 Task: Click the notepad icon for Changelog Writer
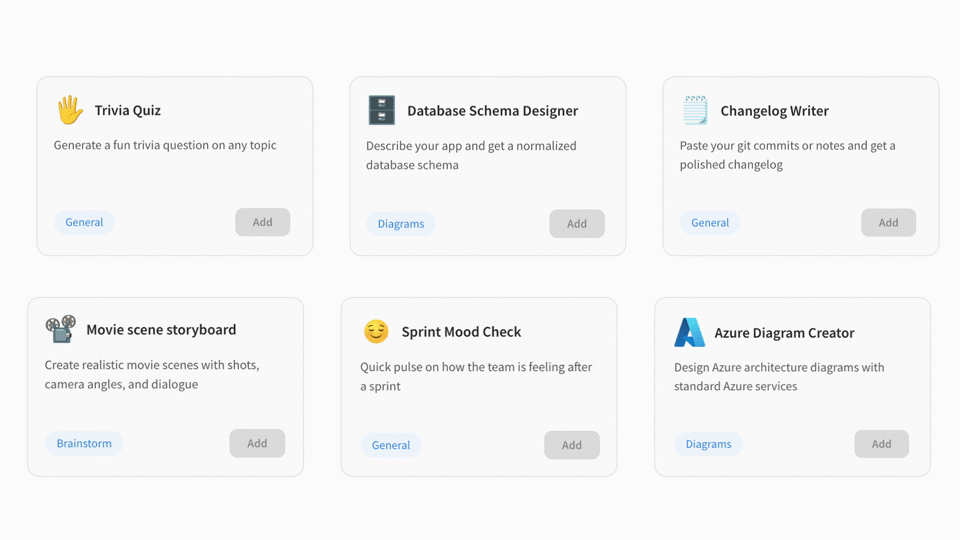tap(695, 110)
